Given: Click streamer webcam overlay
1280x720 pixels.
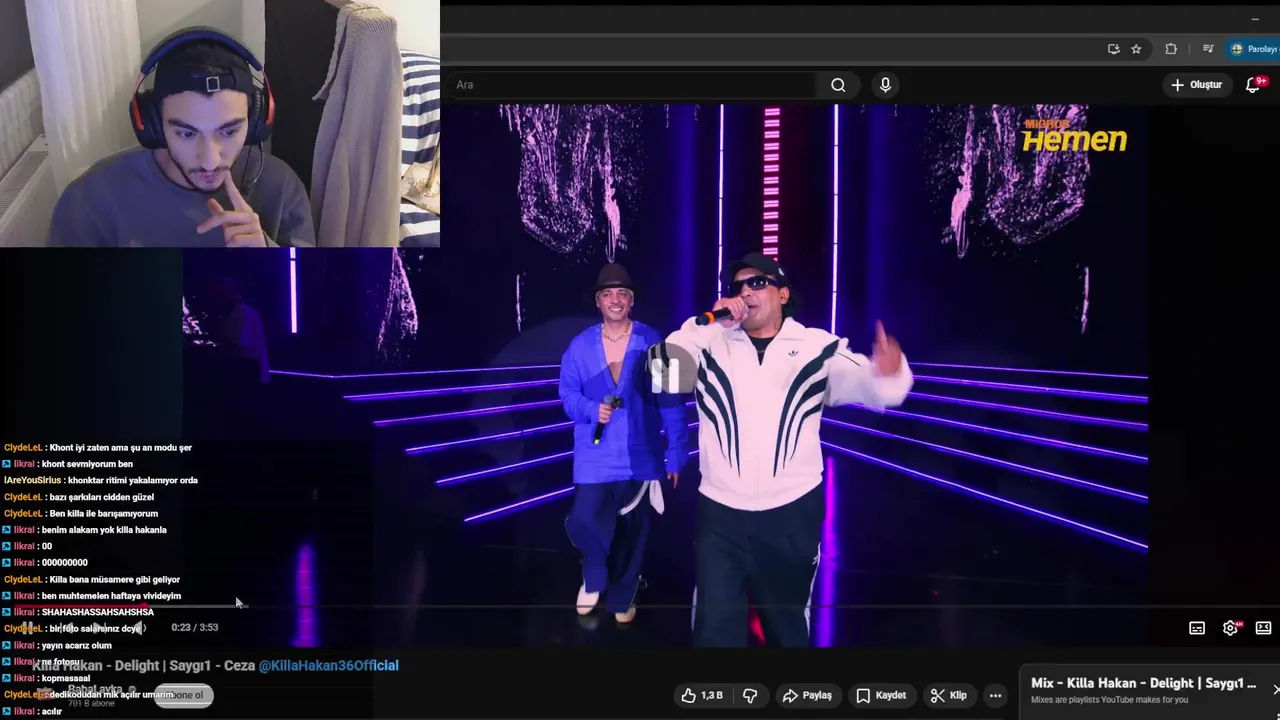Looking at the screenshot, I should coord(220,123).
